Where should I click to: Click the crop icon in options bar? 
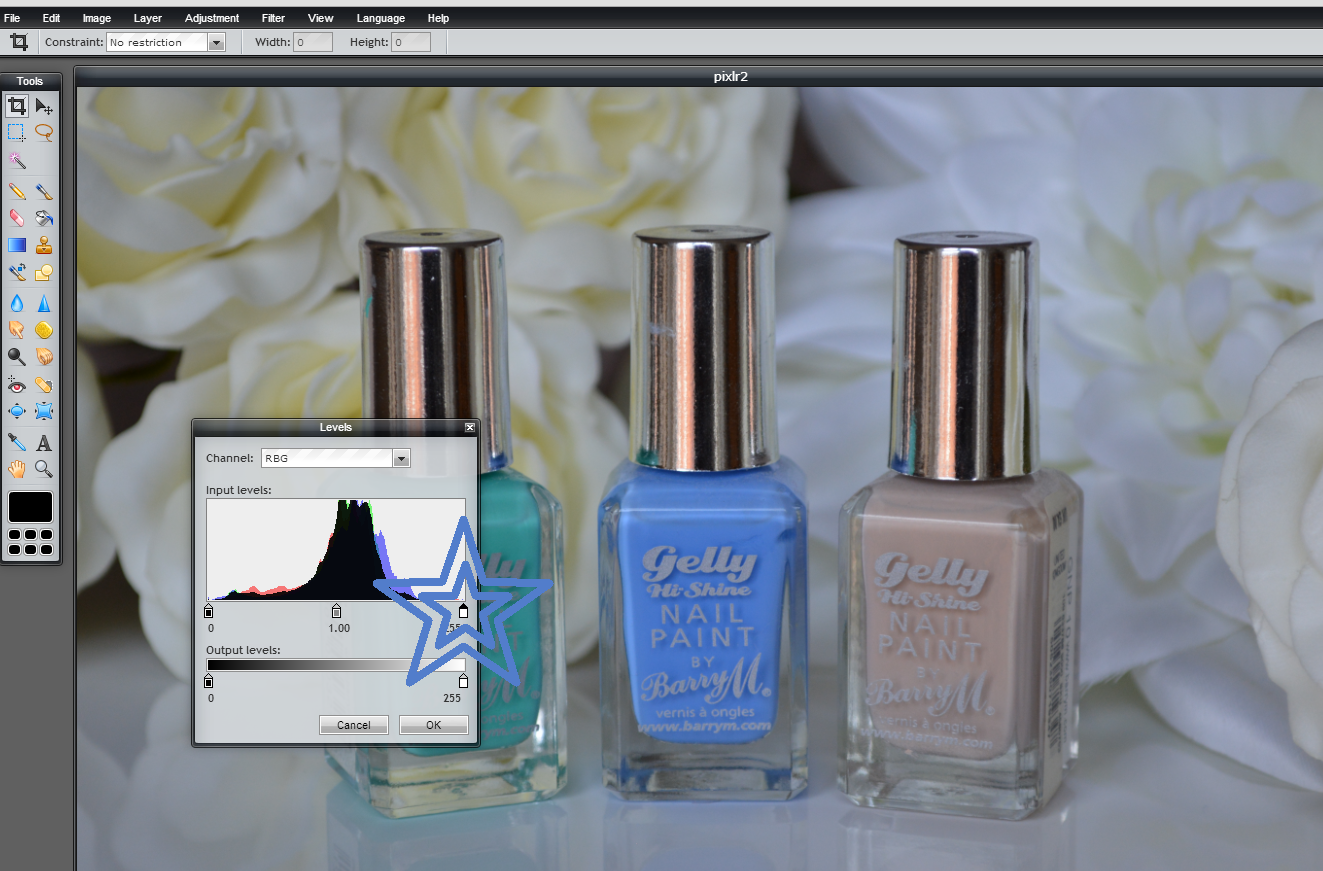click(x=18, y=42)
